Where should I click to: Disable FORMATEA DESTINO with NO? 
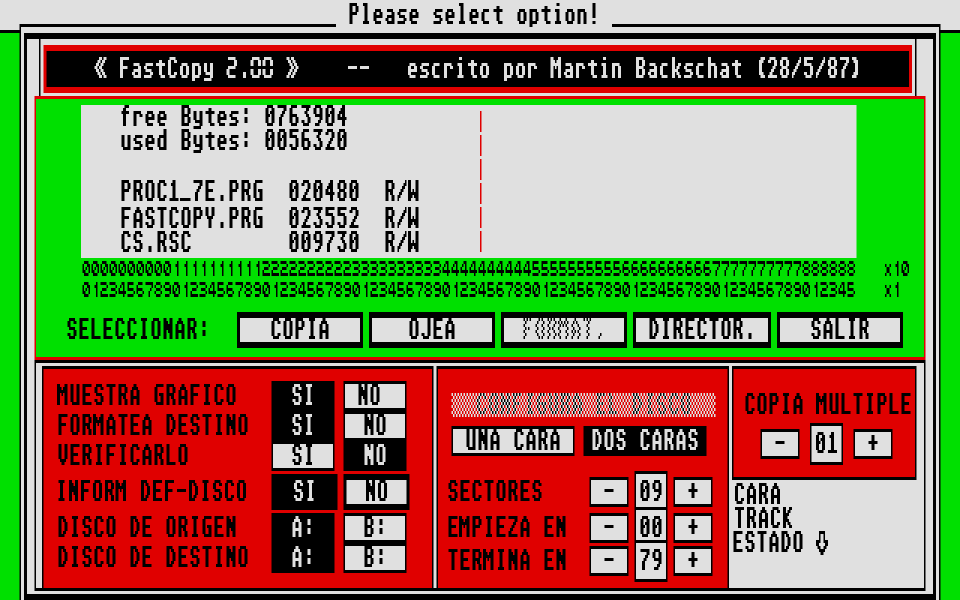[x=375, y=426]
